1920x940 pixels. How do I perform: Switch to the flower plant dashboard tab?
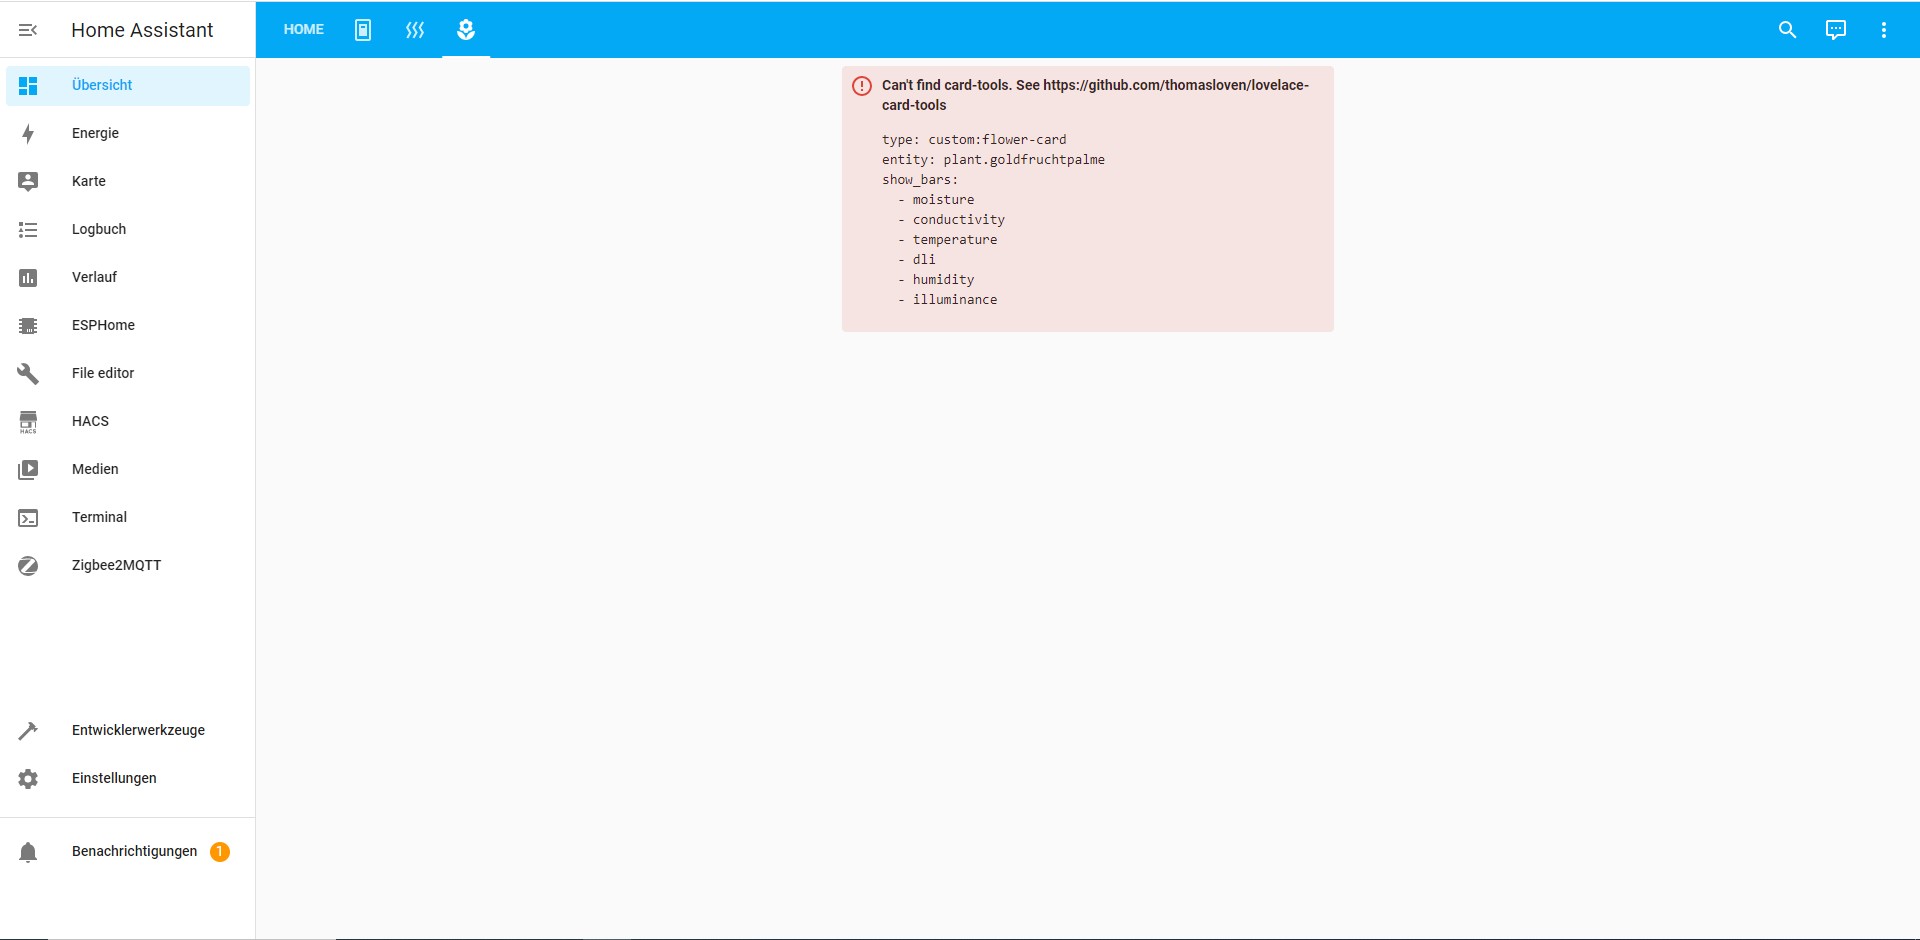[x=466, y=30]
